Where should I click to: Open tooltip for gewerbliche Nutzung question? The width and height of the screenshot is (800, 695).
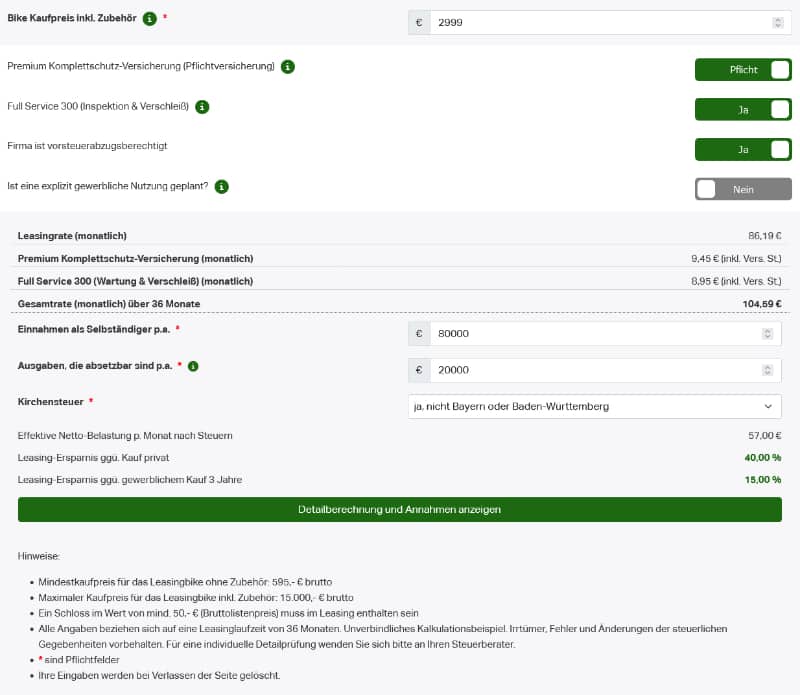coord(221,186)
